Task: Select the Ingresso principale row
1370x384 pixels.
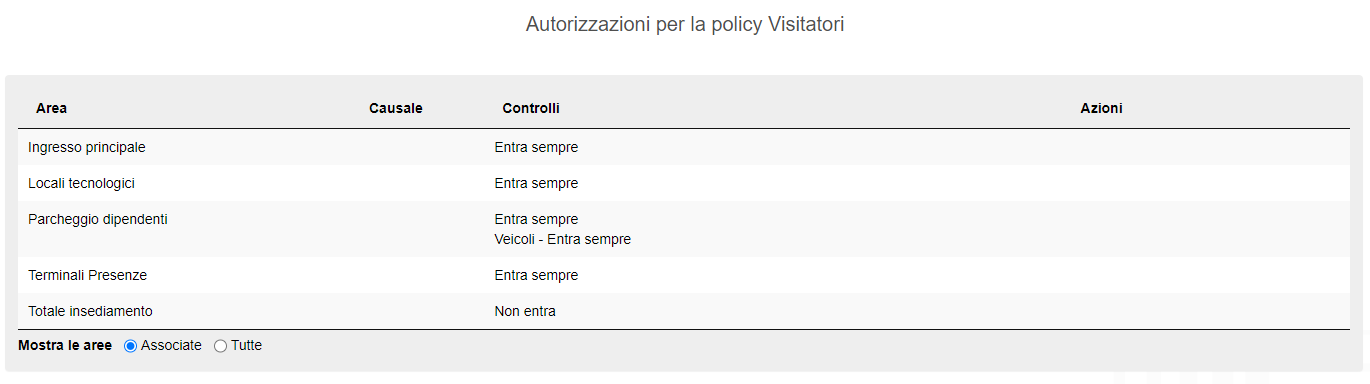Action: point(684,147)
